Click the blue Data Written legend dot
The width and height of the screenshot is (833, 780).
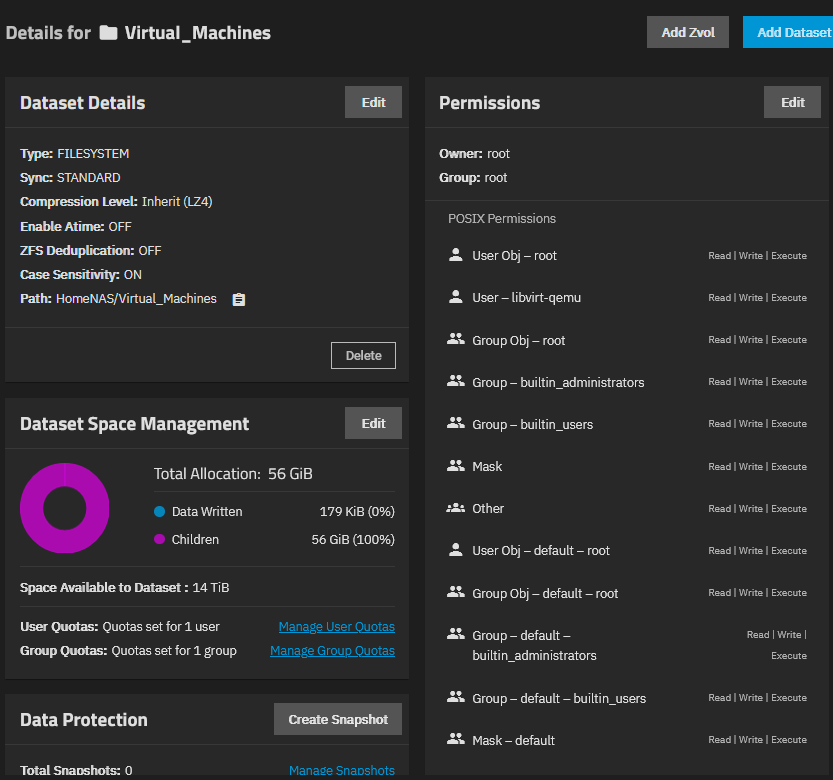pos(159,512)
